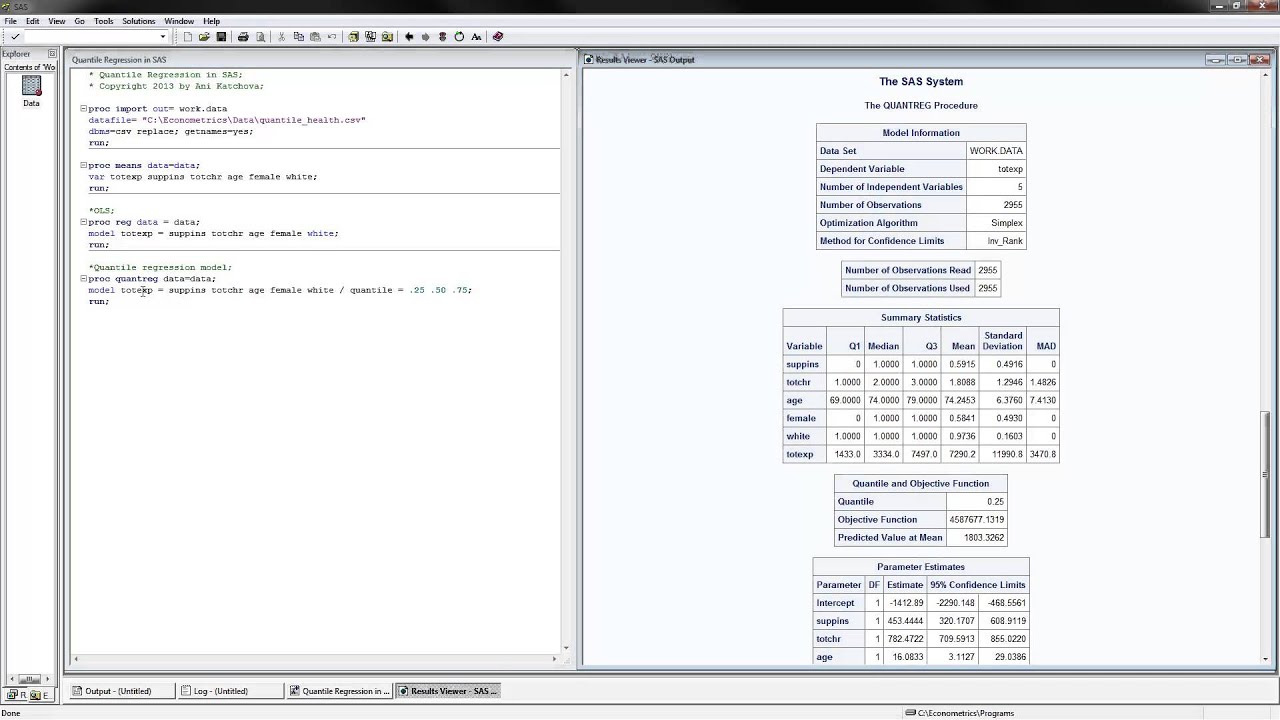Switch to Explorer tab in left pane

[x=40, y=695]
